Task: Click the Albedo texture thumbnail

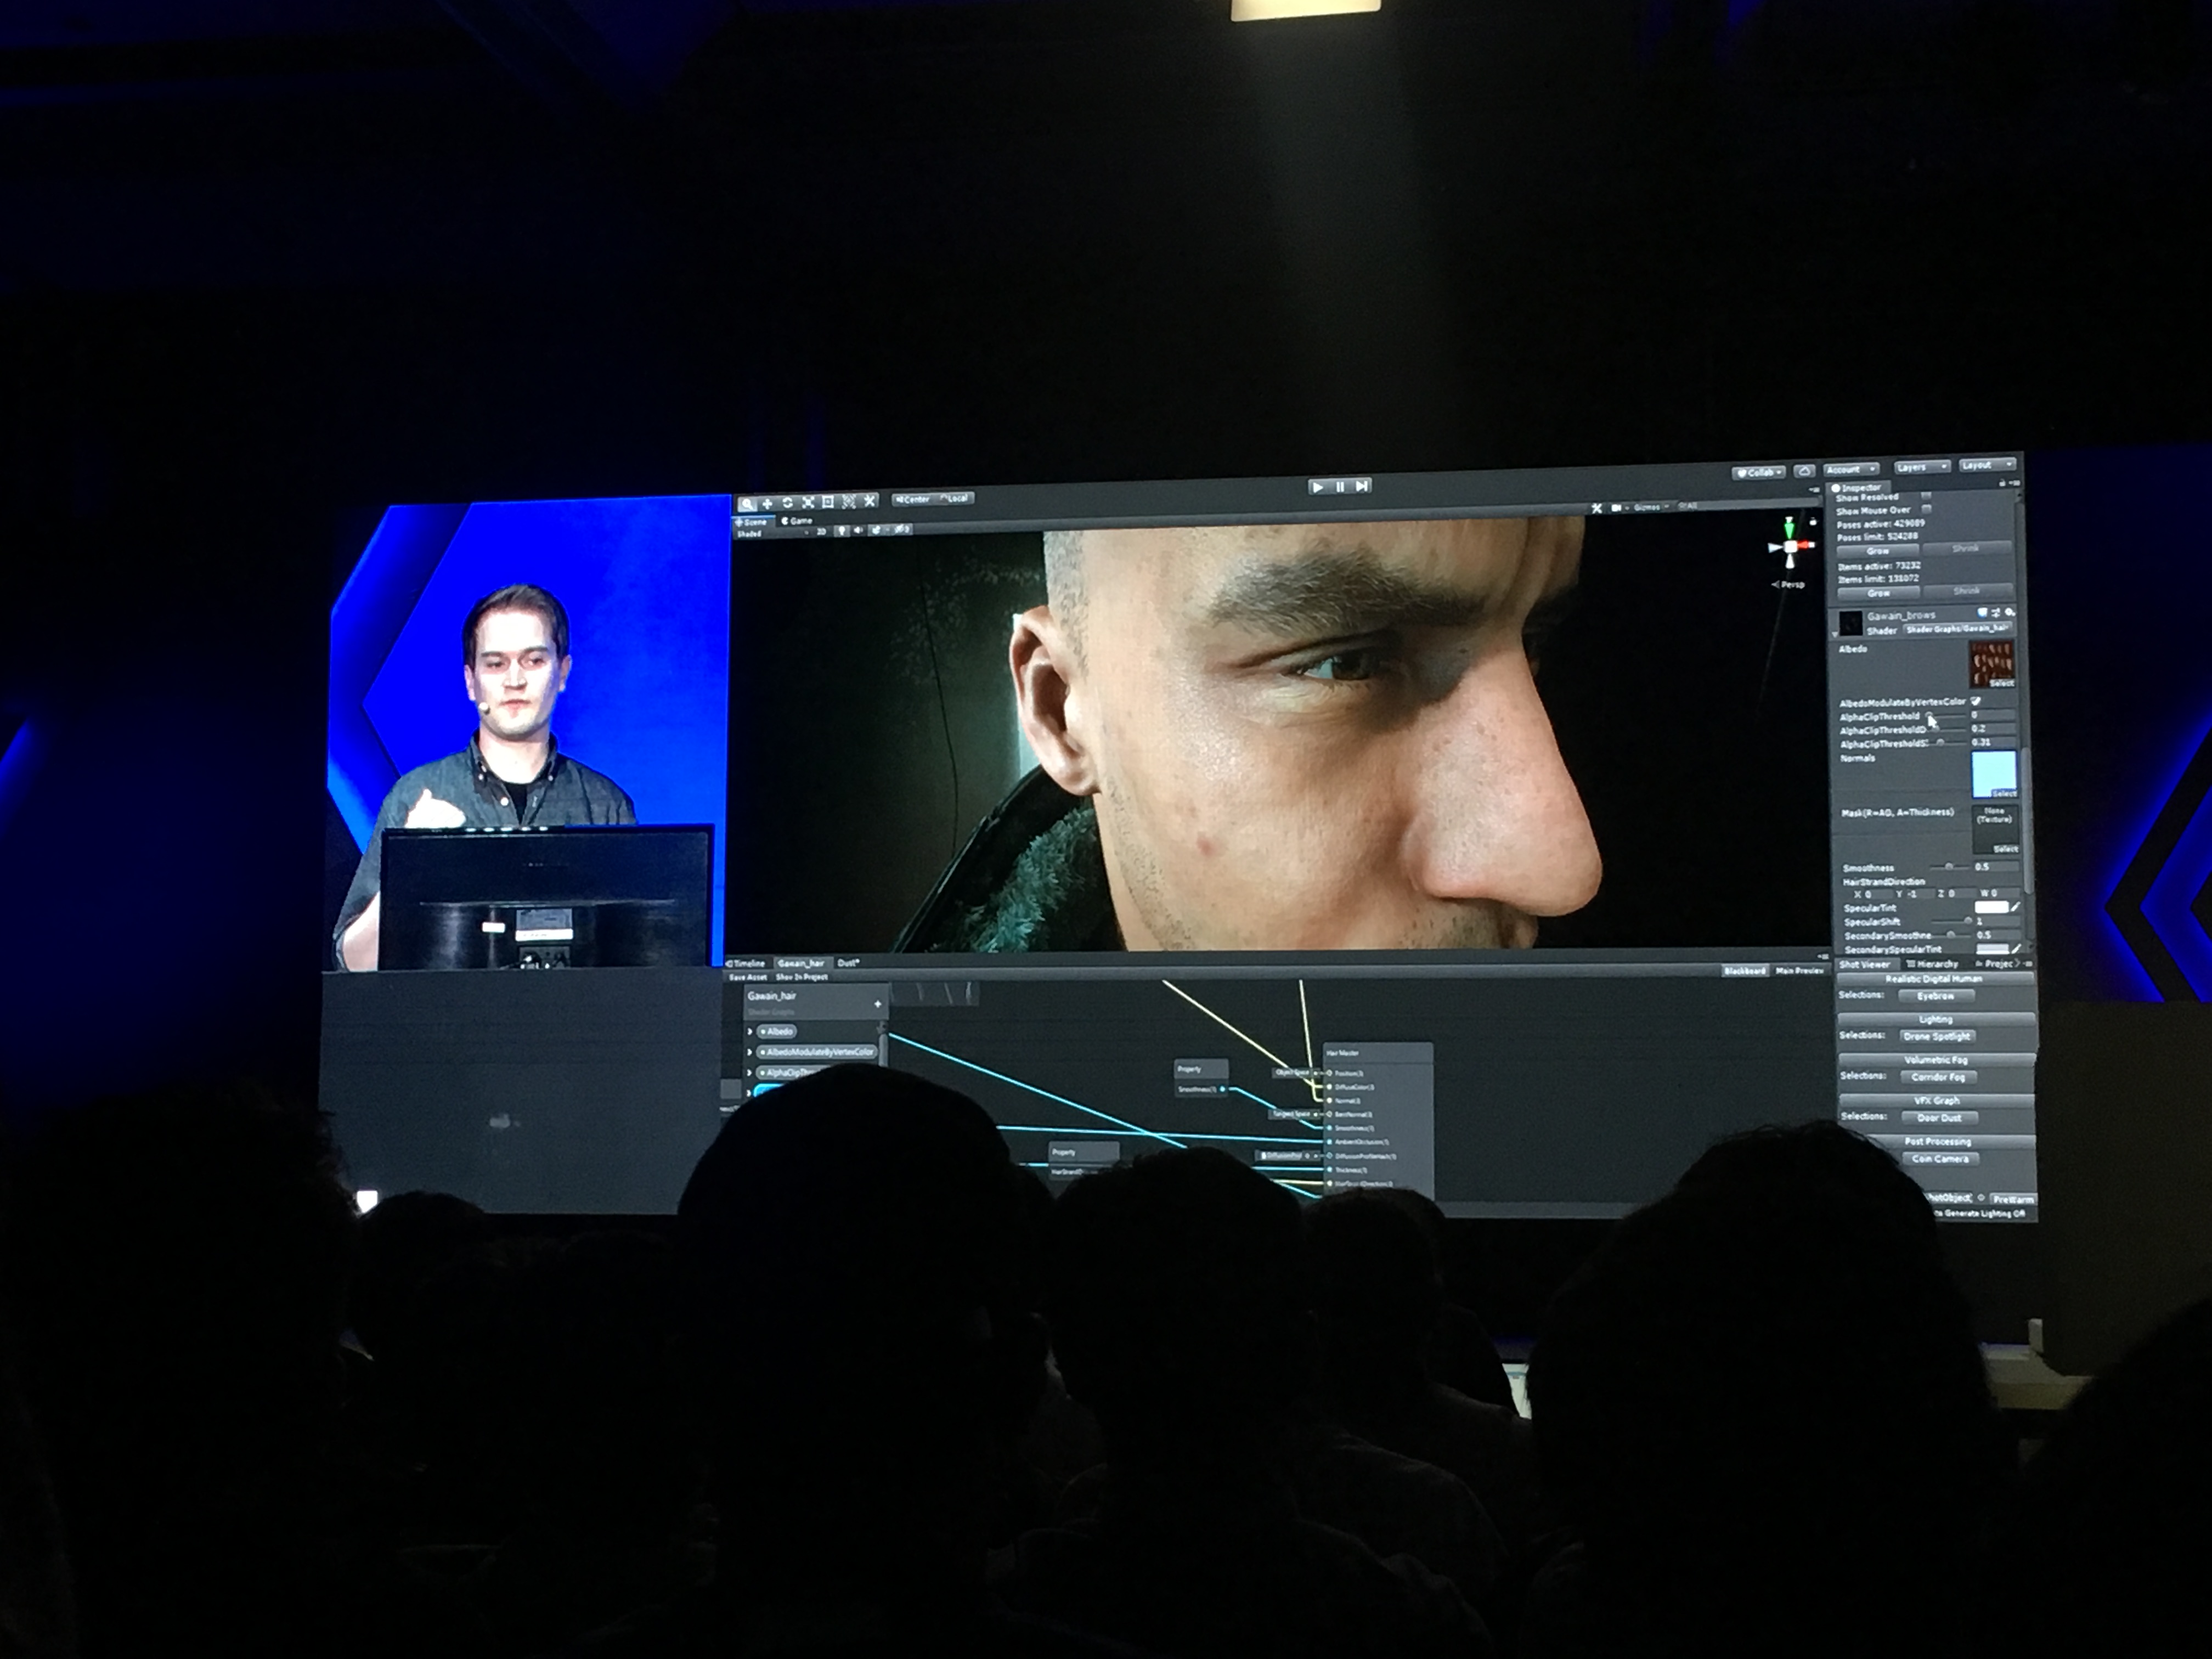Action: 1991,663
